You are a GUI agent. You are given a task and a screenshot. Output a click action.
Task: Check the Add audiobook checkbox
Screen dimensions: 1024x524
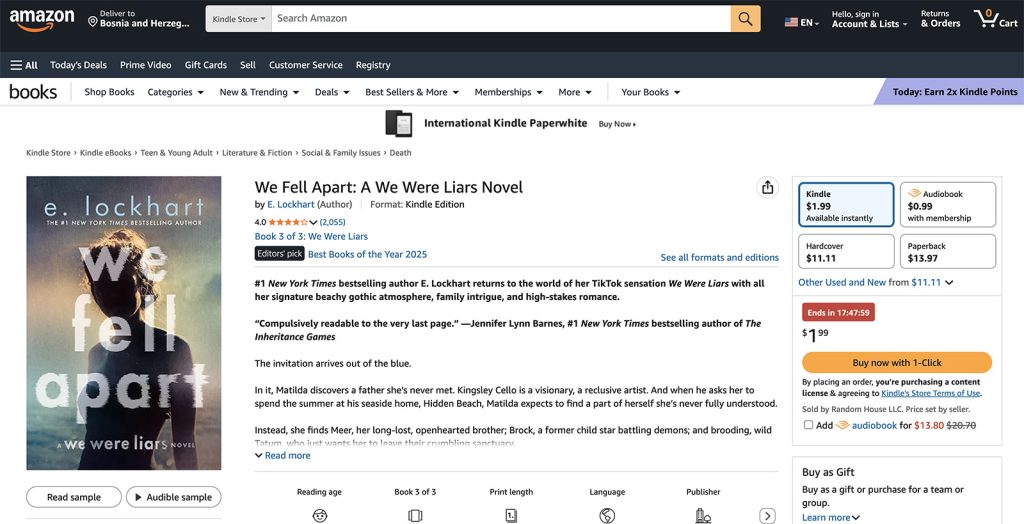point(808,425)
